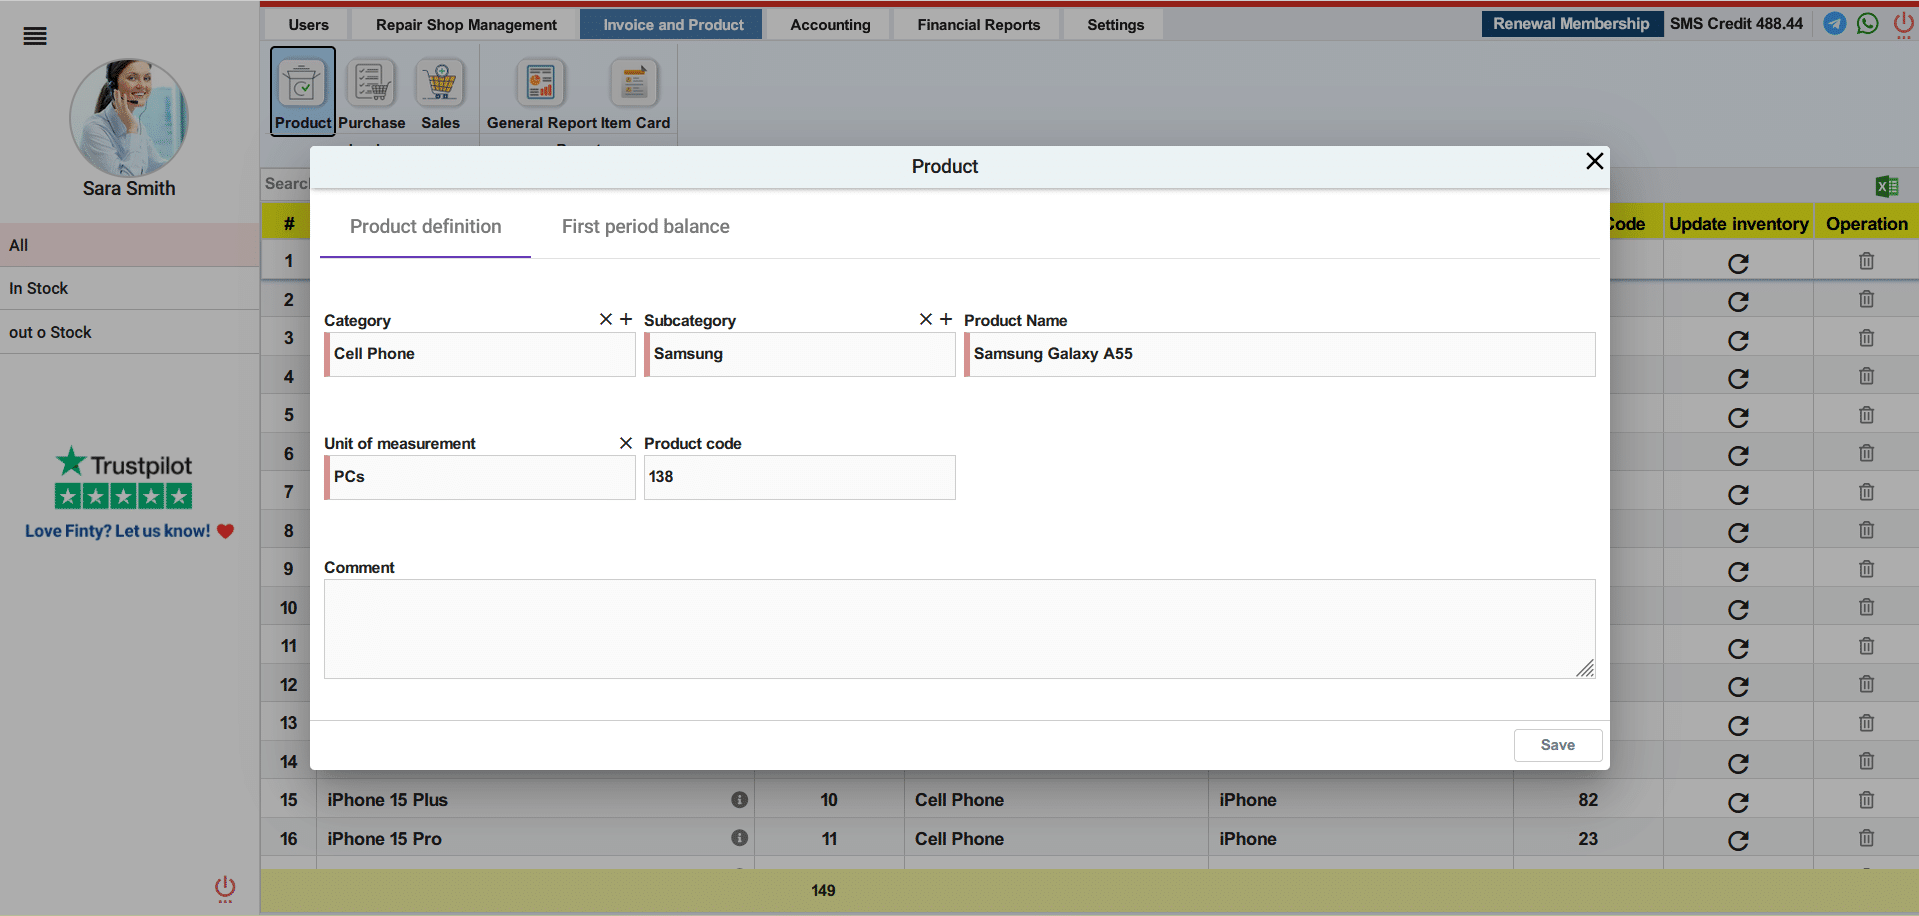Open the Accounting menu

point(830,25)
